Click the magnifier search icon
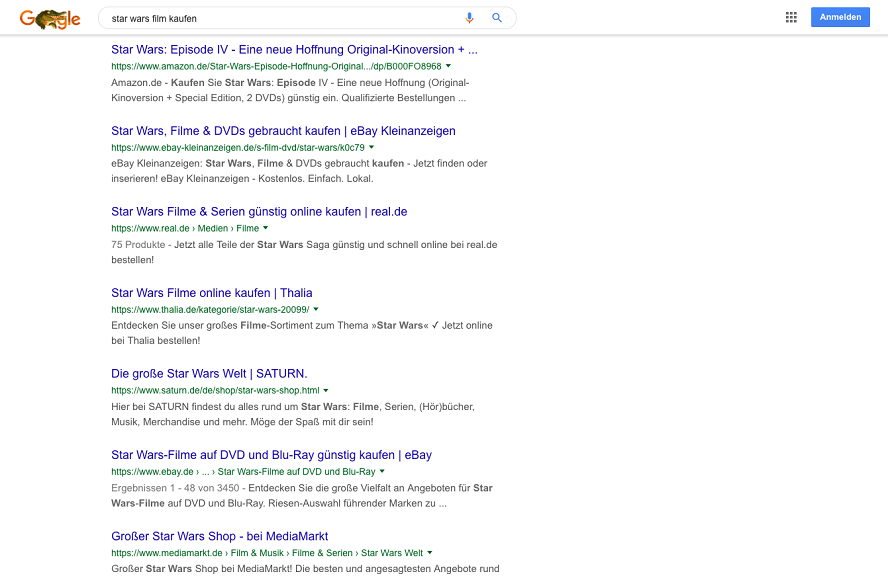 (x=497, y=18)
